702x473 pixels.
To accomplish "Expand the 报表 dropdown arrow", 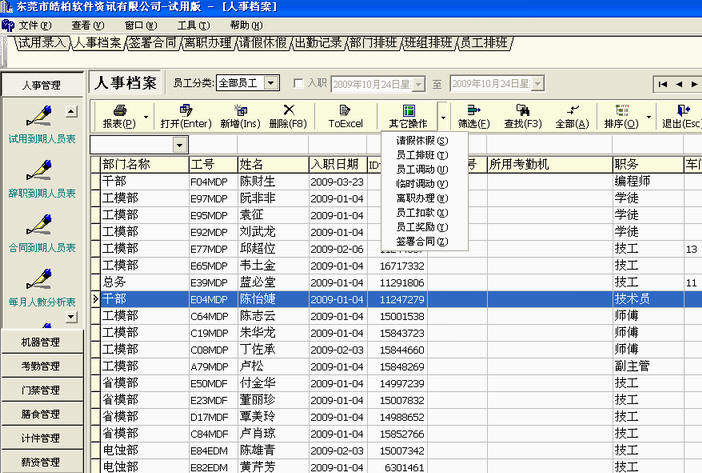I will coord(146,117).
